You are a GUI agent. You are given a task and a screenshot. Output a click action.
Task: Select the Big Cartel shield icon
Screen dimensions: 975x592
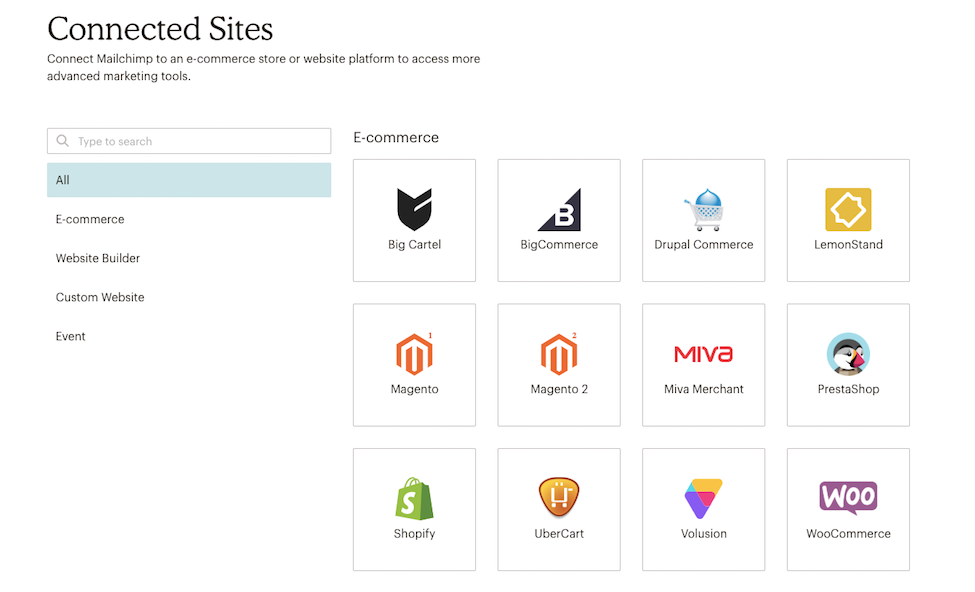point(414,210)
